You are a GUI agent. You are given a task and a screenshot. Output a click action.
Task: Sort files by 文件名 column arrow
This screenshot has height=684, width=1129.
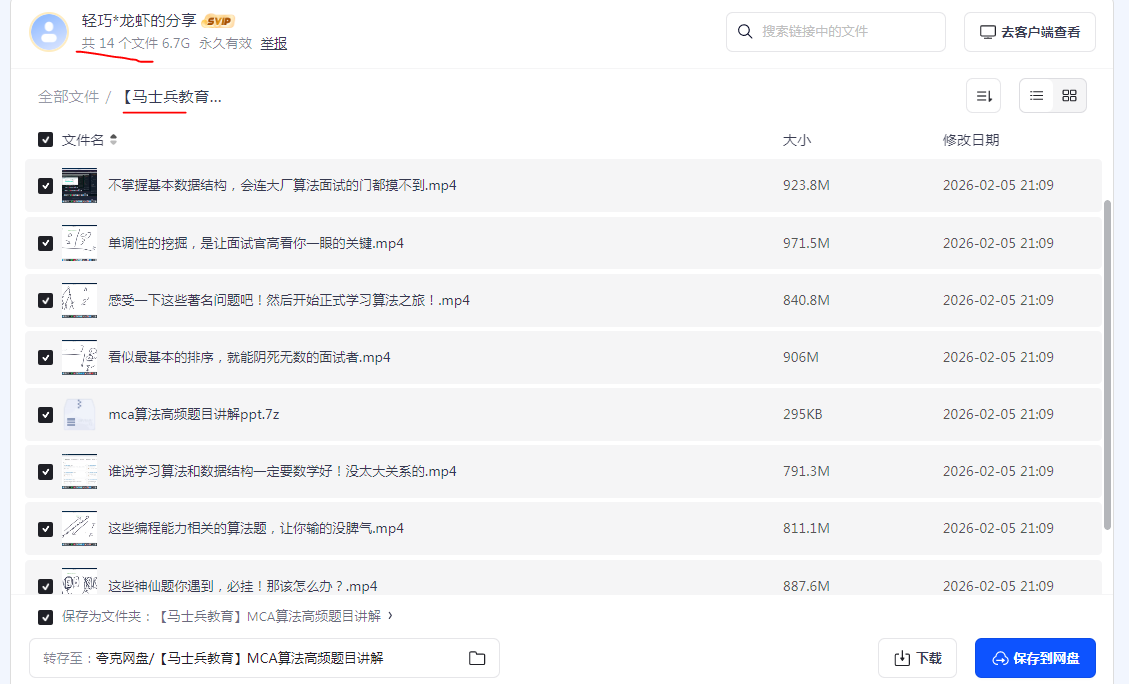point(114,140)
